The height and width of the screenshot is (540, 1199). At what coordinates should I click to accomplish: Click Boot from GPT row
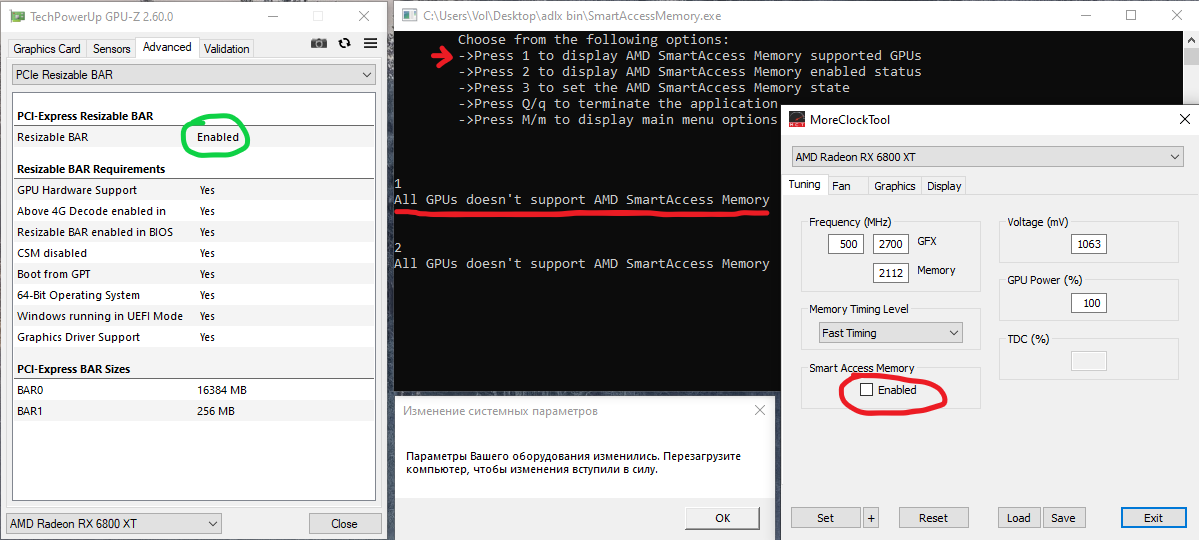click(x=194, y=274)
